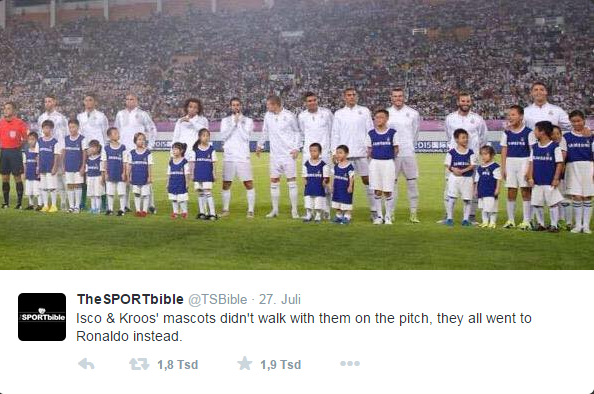Open TheSPORTbible profile name link
Viewport: 594px width, 394px height.
[x=130, y=299]
